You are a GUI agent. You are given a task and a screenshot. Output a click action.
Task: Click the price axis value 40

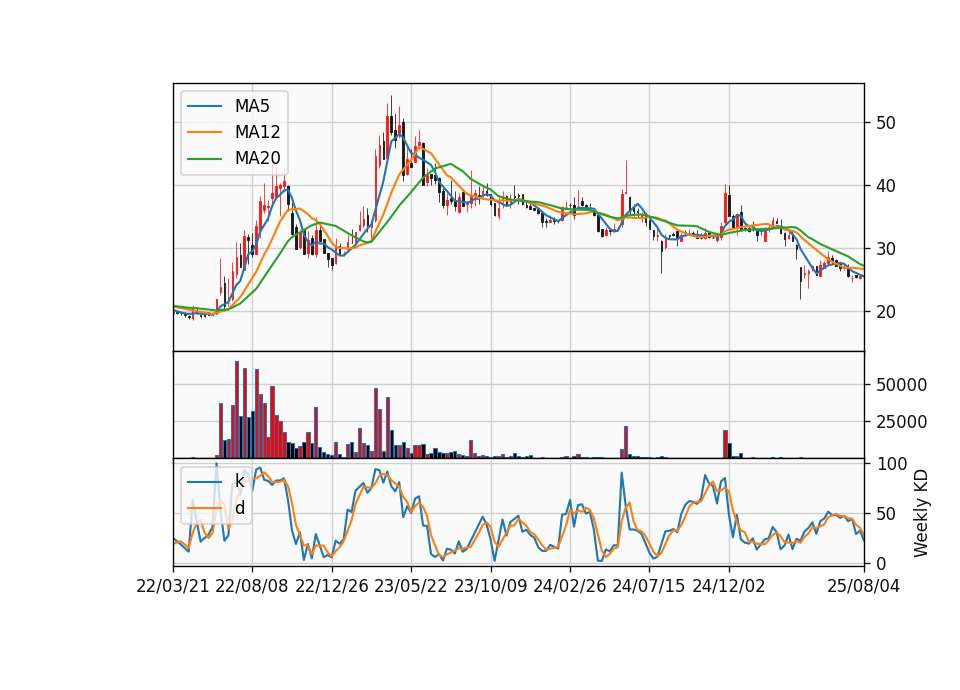[885, 186]
